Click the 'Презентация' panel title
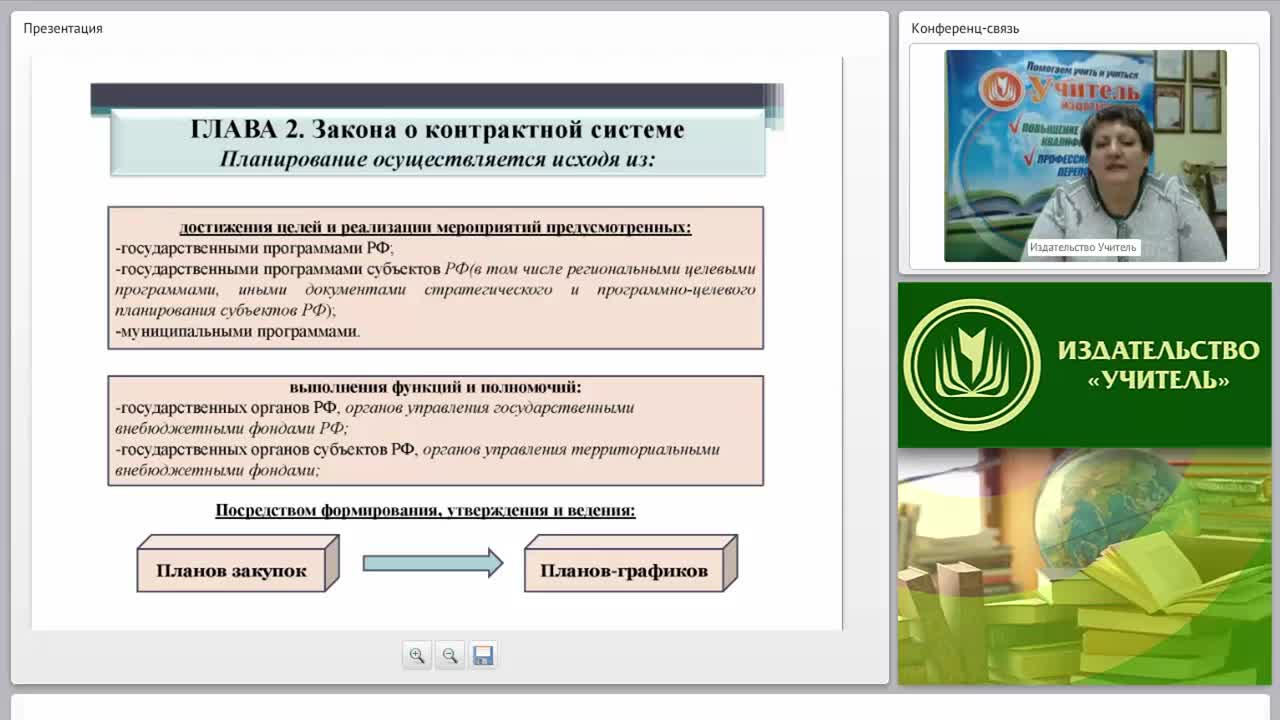Image resolution: width=1280 pixels, height=720 pixels. click(63, 28)
